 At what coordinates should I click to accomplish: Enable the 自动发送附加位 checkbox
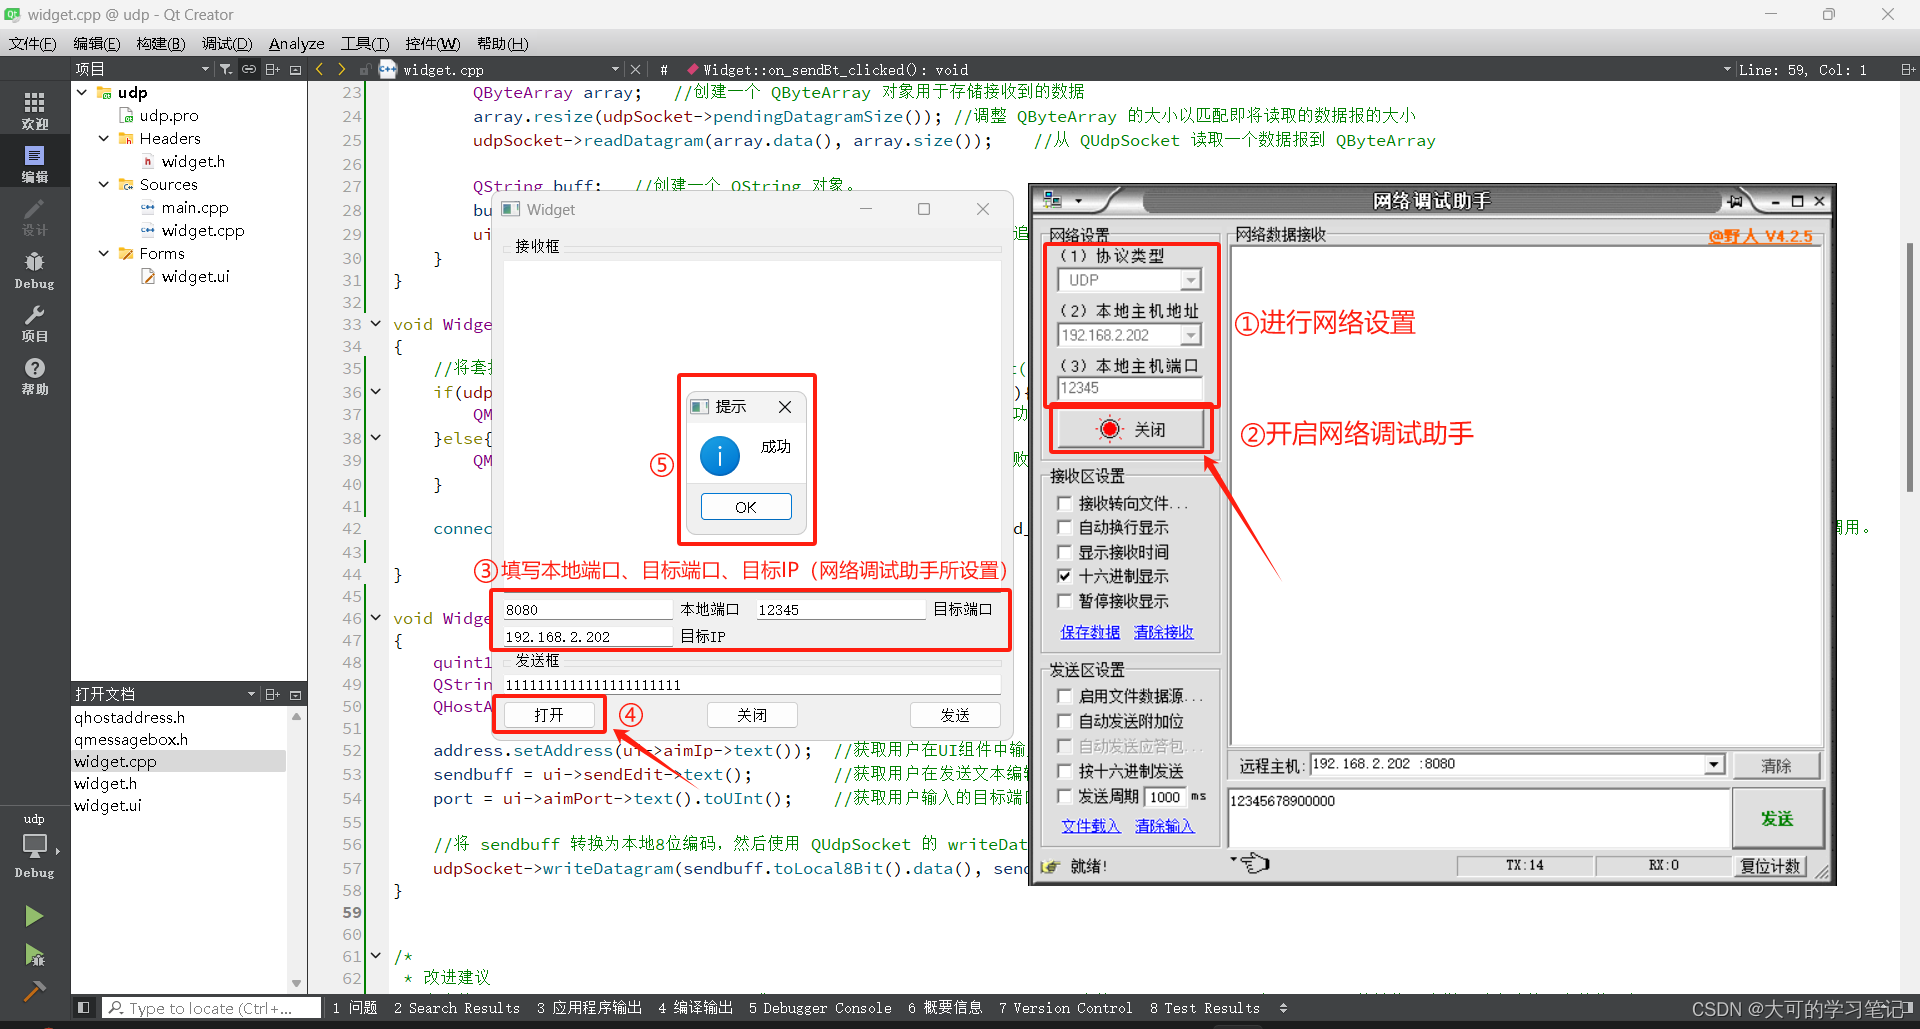click(x=1065, y=721)
